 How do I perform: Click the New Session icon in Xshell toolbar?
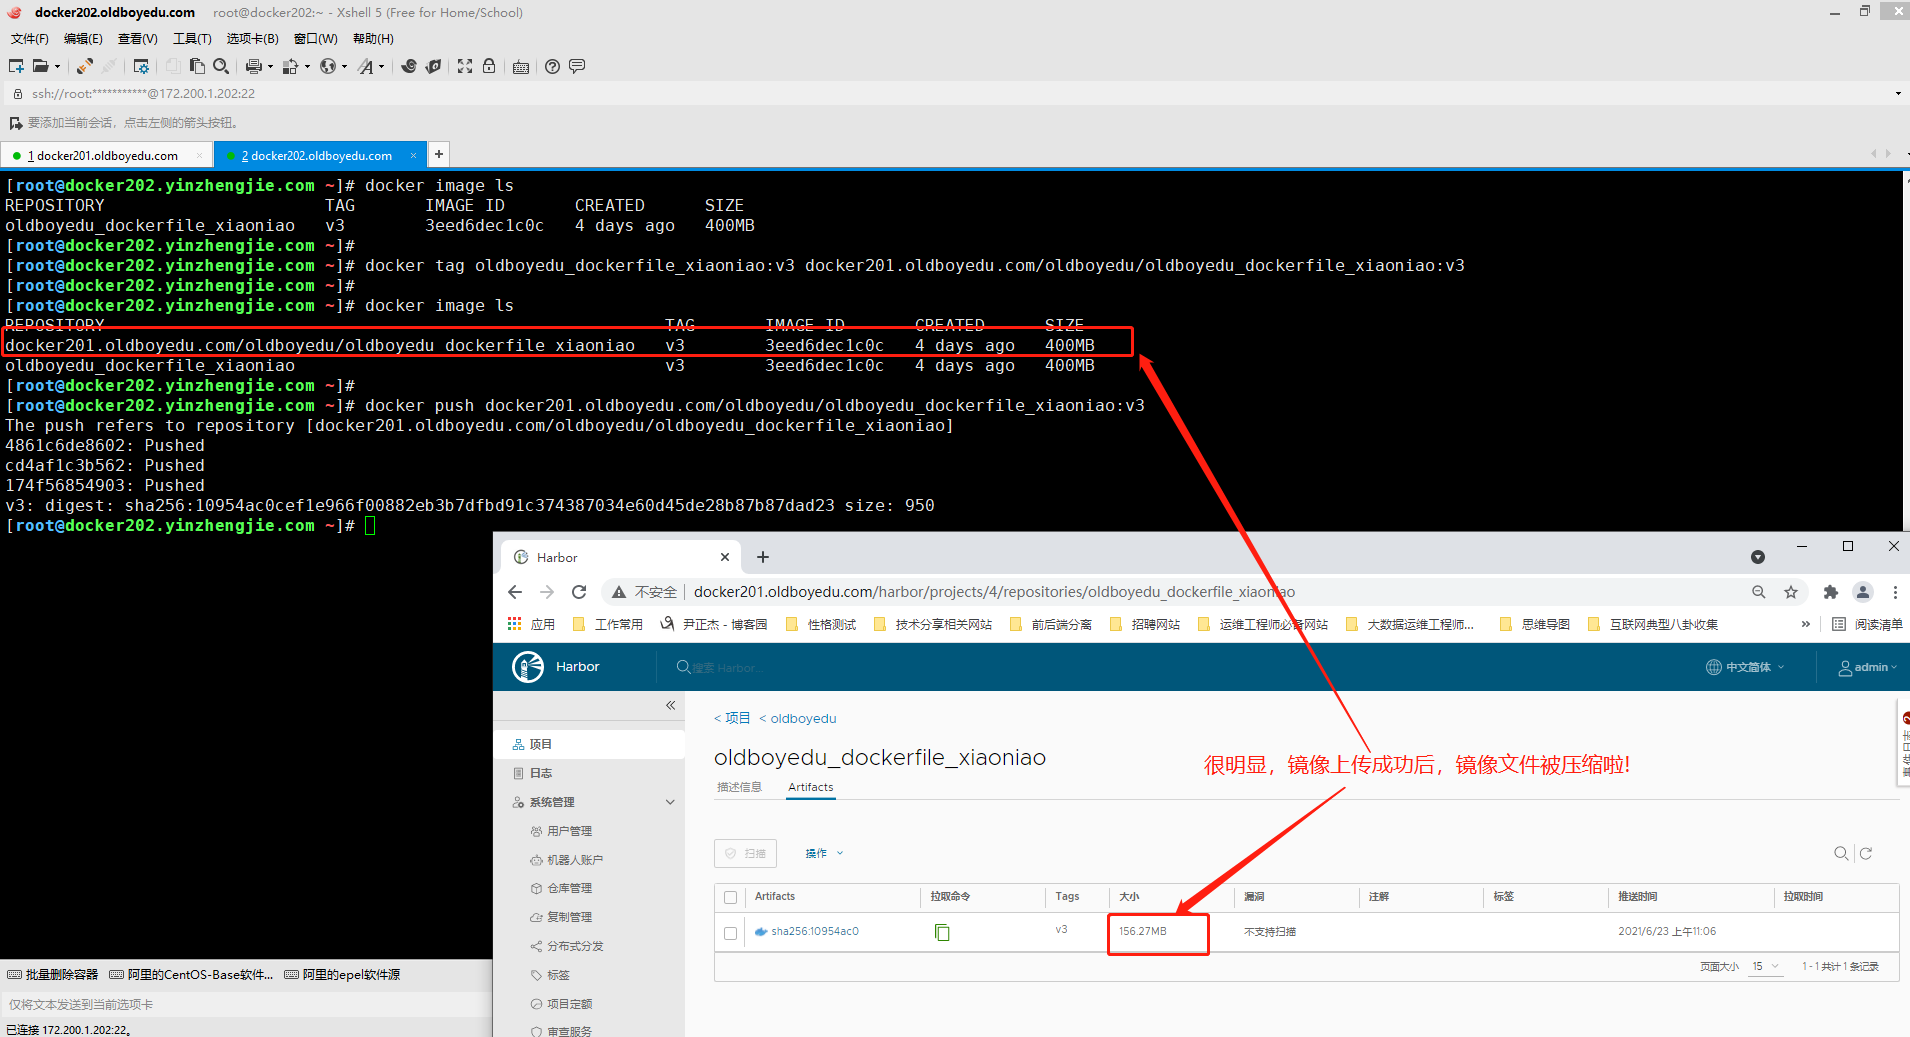tap(16, 66)
